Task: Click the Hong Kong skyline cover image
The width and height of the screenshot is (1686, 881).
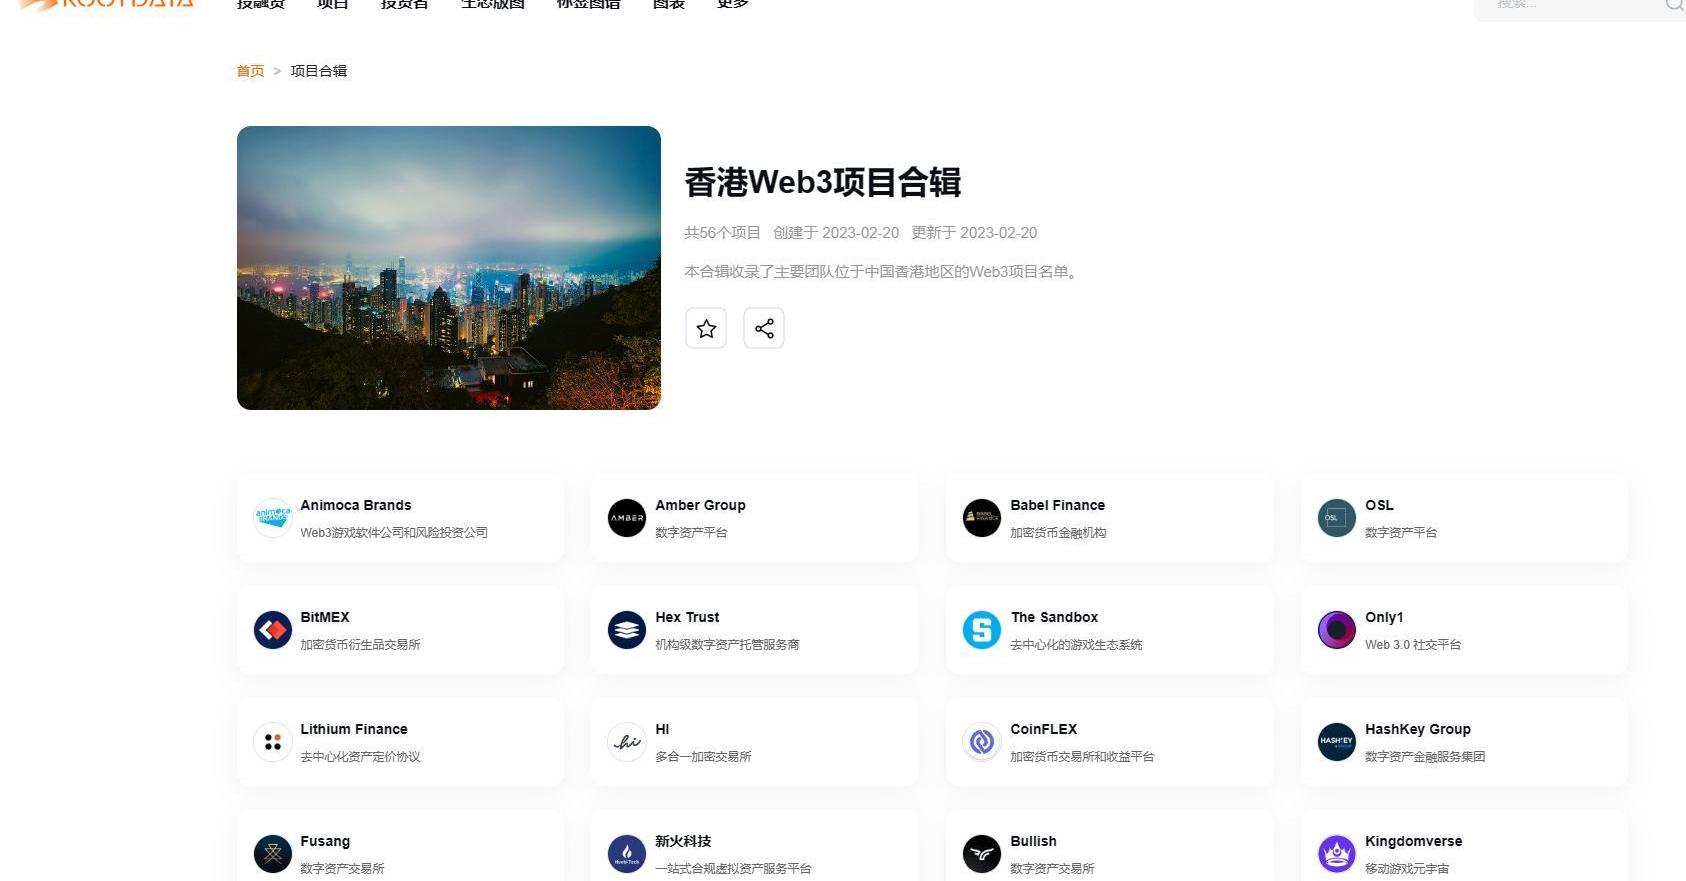Action: click(449, 268)
